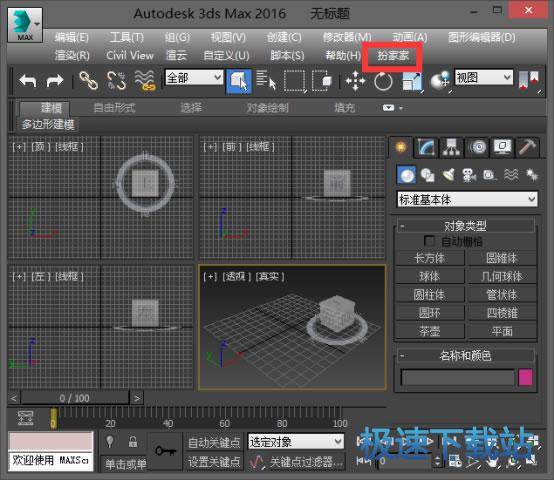The width and height of the screenshot is (554, 481).
Task: Select the Link tool chain icon
Action: pyautogui.click(x=88, y=81)
